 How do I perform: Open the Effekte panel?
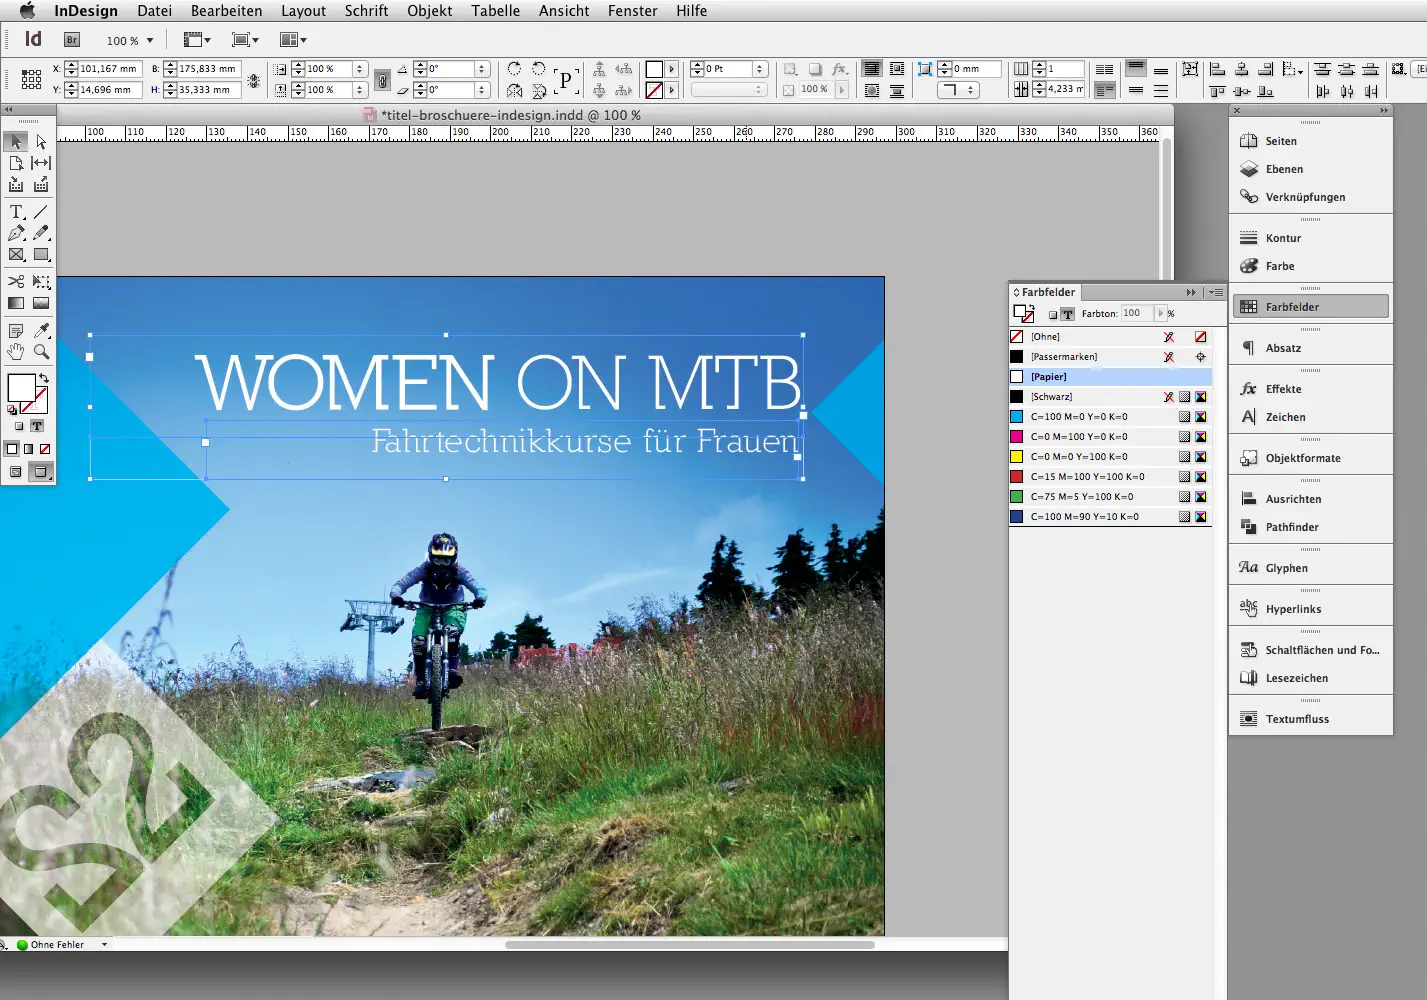[x=1283, y=388]
